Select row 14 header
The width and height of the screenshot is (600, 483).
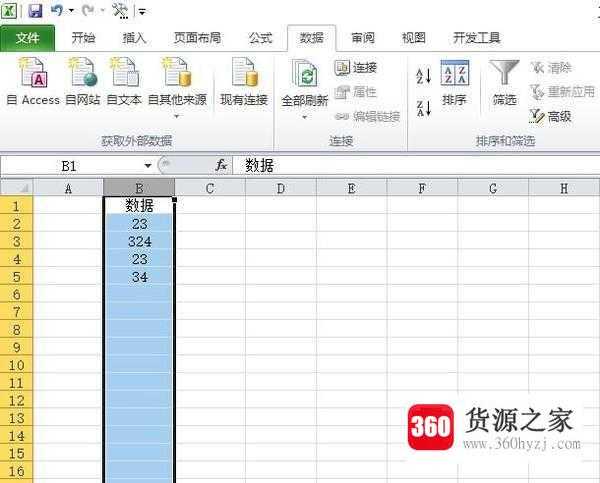[16, 436]
